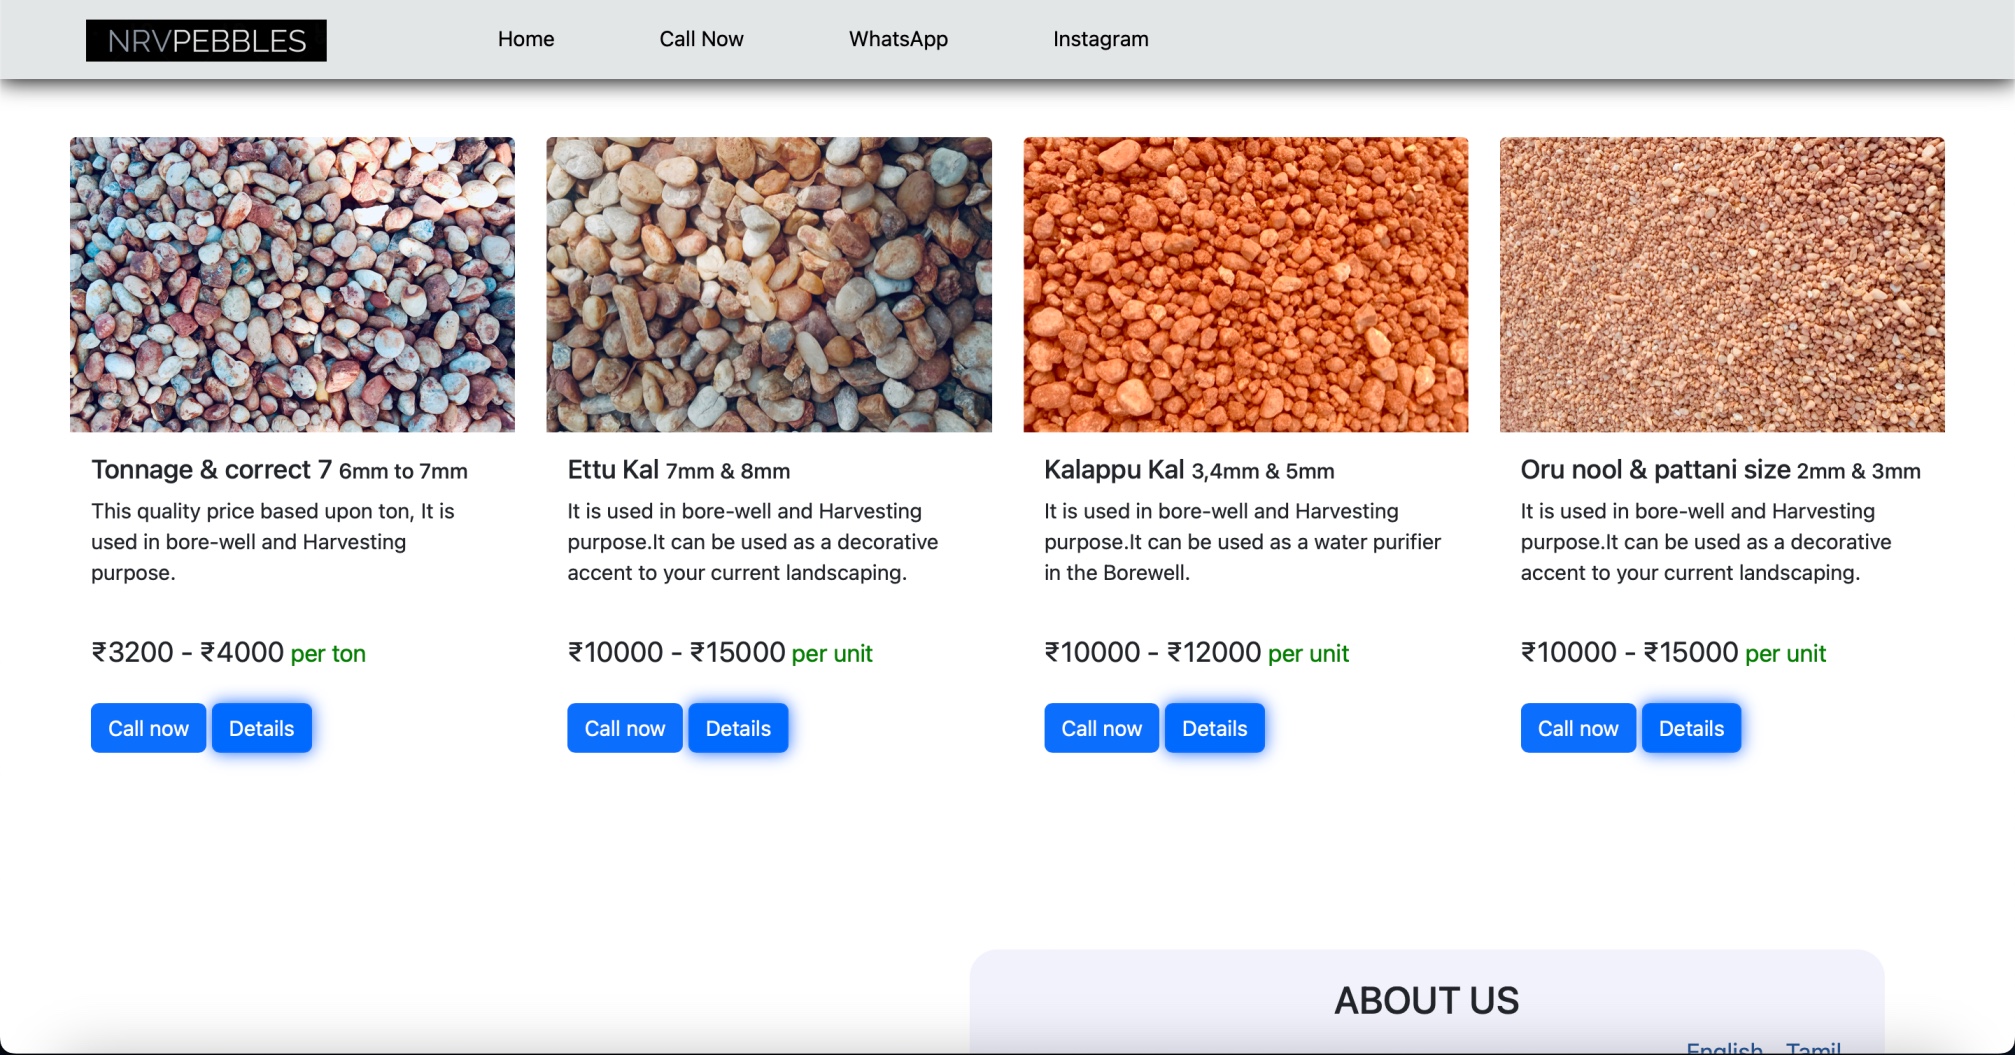Switch About Us language to English
The image size is (2015, 1055).
[1724, 1048]
